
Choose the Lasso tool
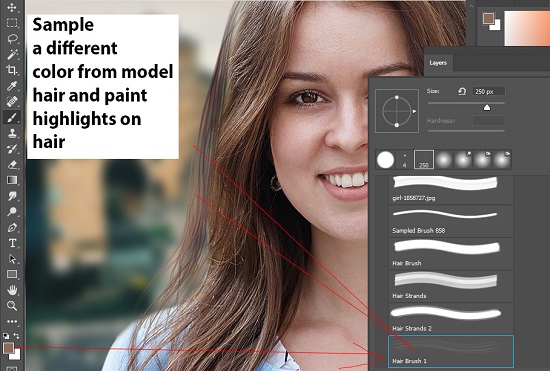(x=12, y=39)
